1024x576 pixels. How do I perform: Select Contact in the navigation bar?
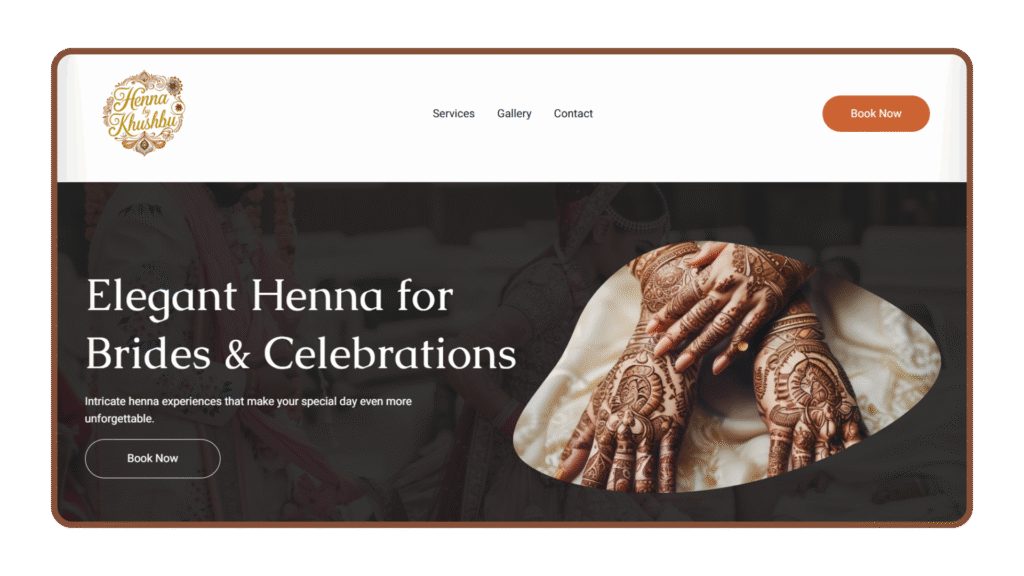tap(573, 114)
